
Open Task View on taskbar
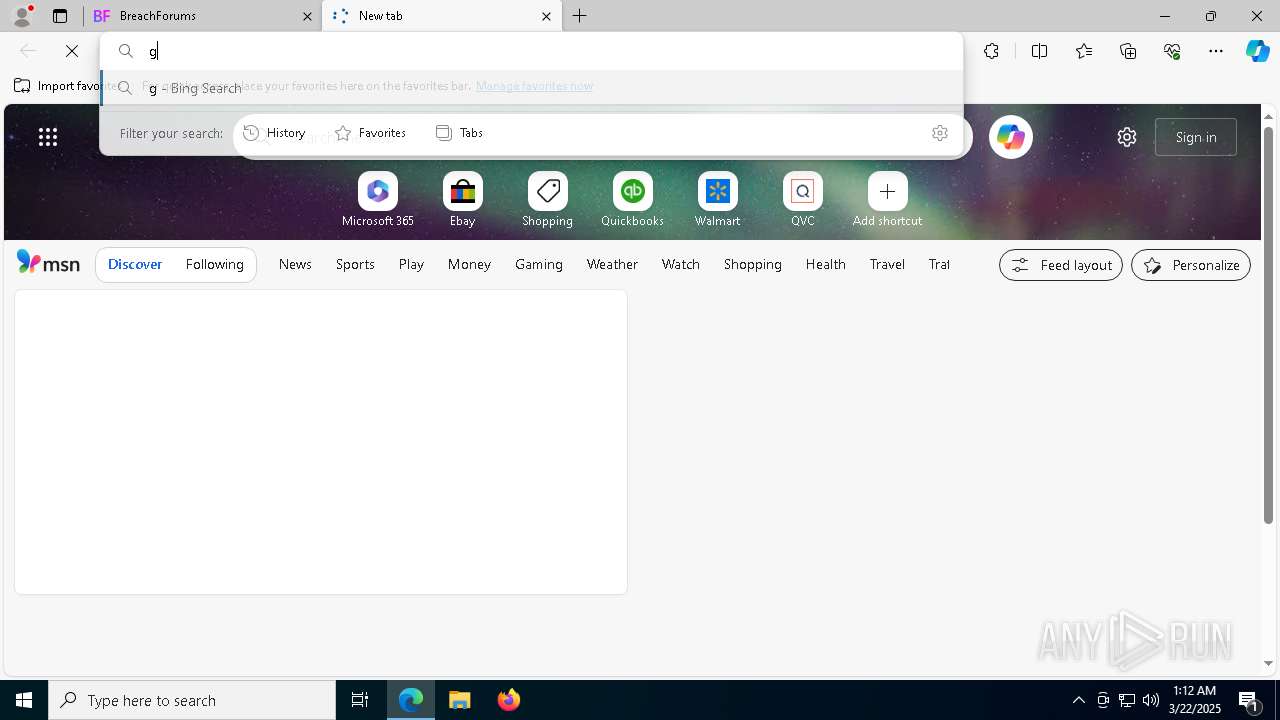[360, 700]
